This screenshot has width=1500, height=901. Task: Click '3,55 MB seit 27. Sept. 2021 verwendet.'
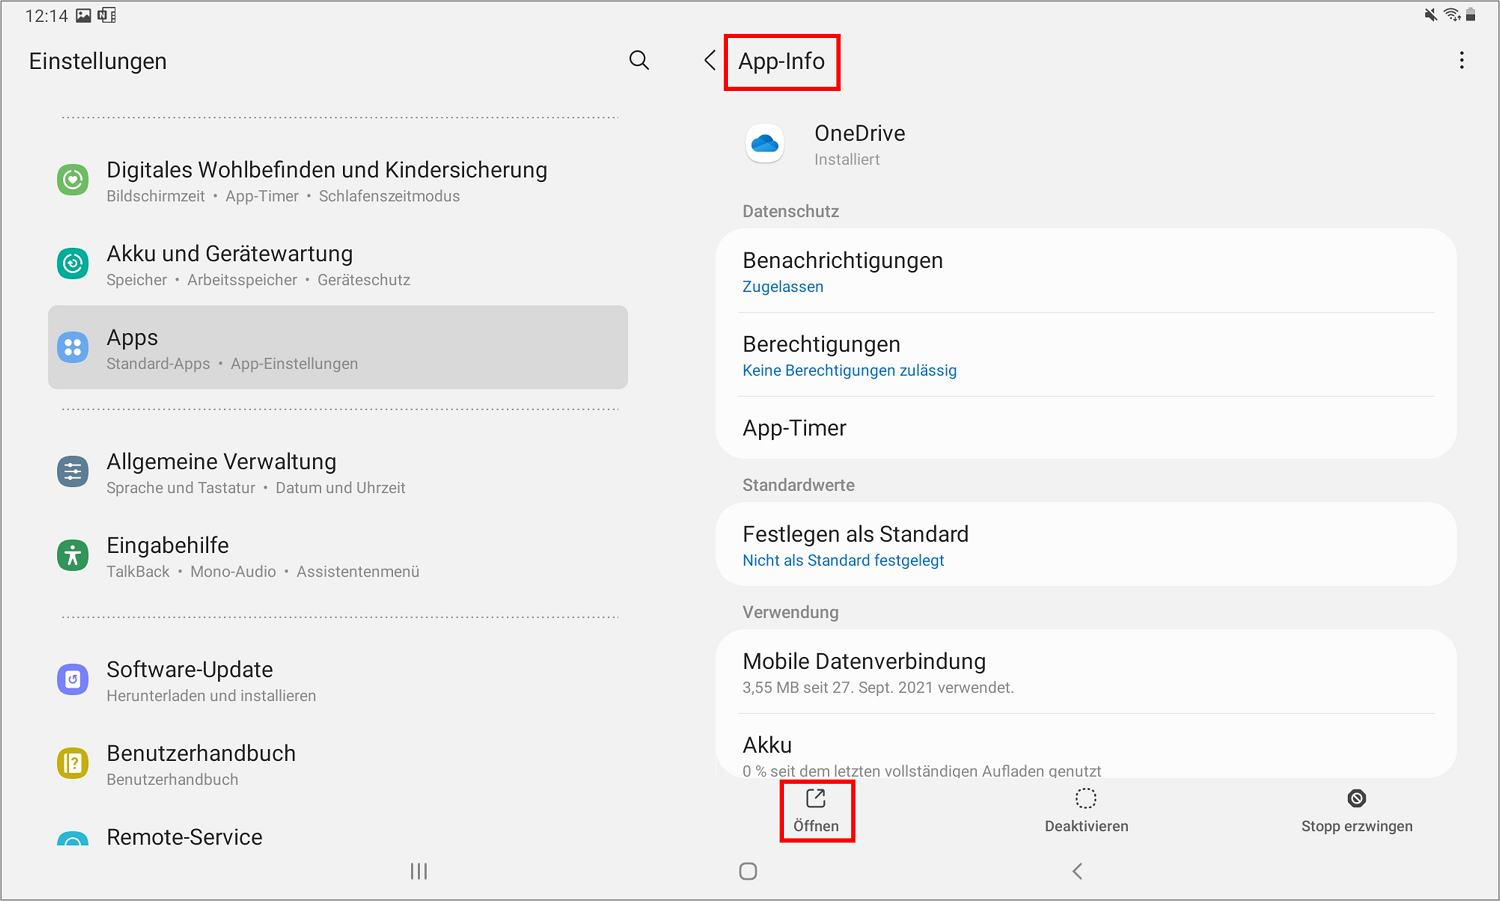tap(878, 688)
